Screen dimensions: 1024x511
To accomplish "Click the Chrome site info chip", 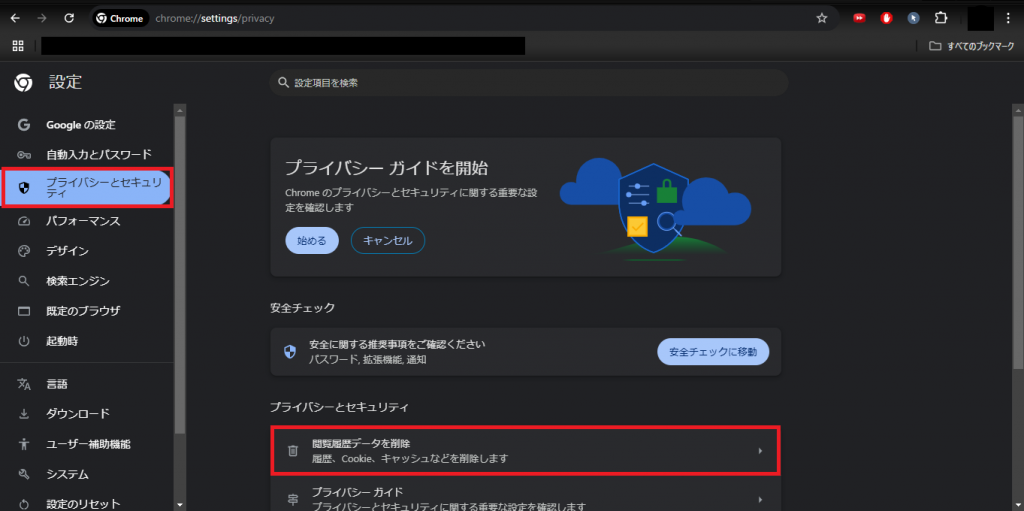I will (x=120, y=18).
